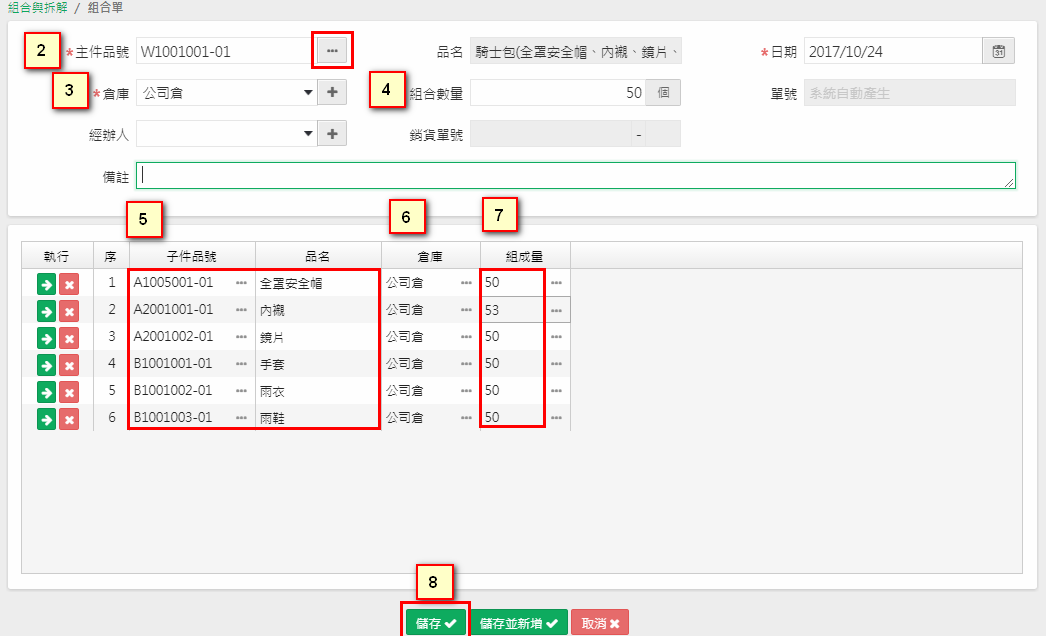Delete row 6 with red X icon
The image size is (1046, 636).
(x=69, y=419)
